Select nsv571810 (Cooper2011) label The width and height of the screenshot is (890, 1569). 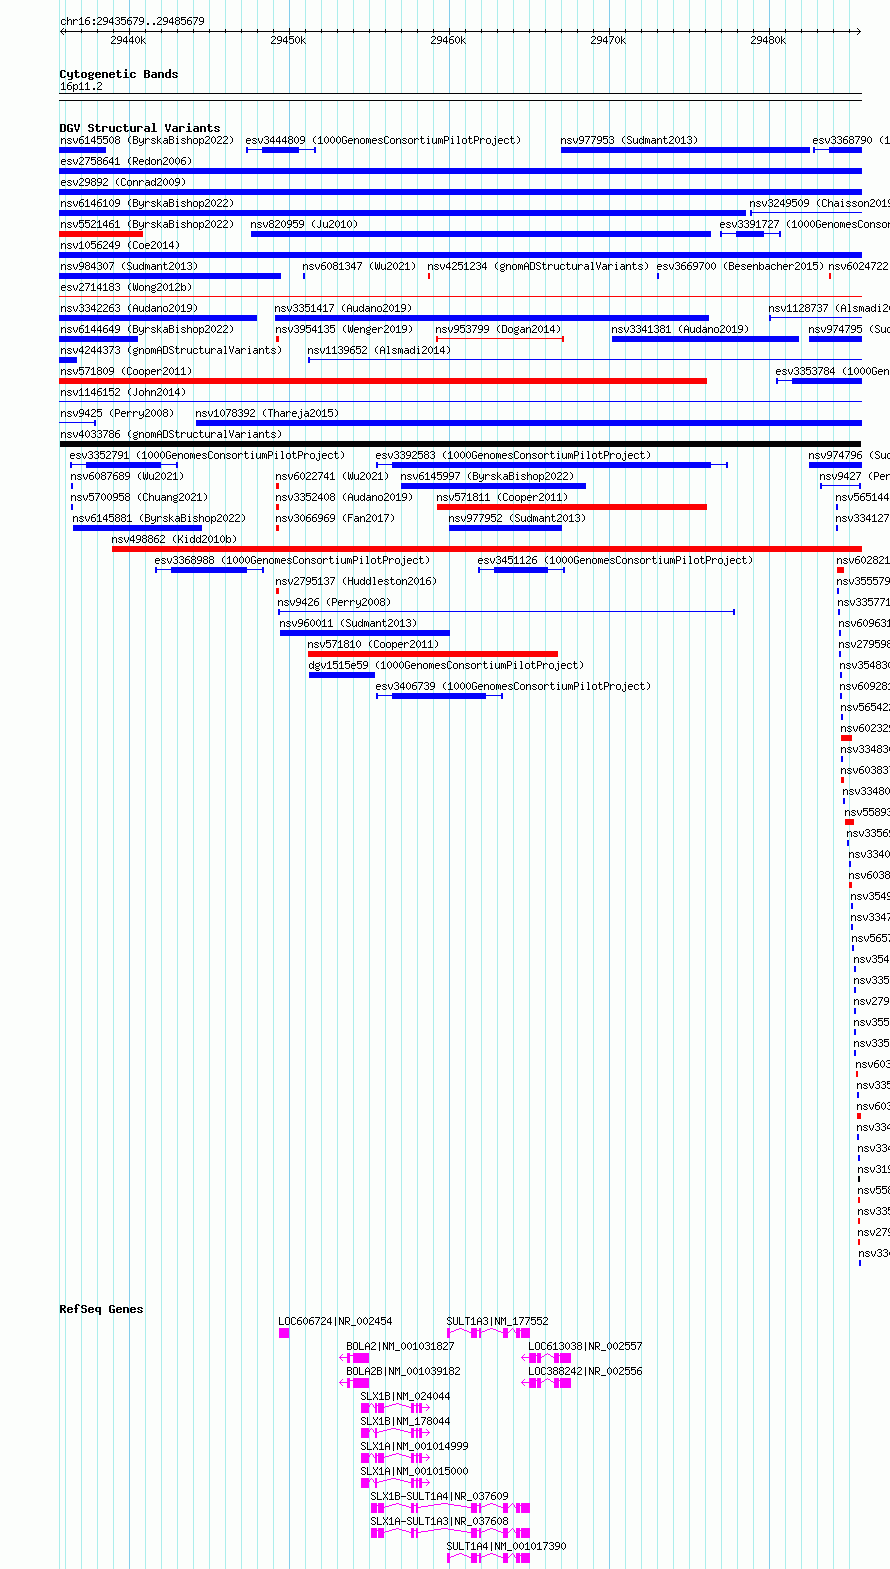(x=372, y=644)
